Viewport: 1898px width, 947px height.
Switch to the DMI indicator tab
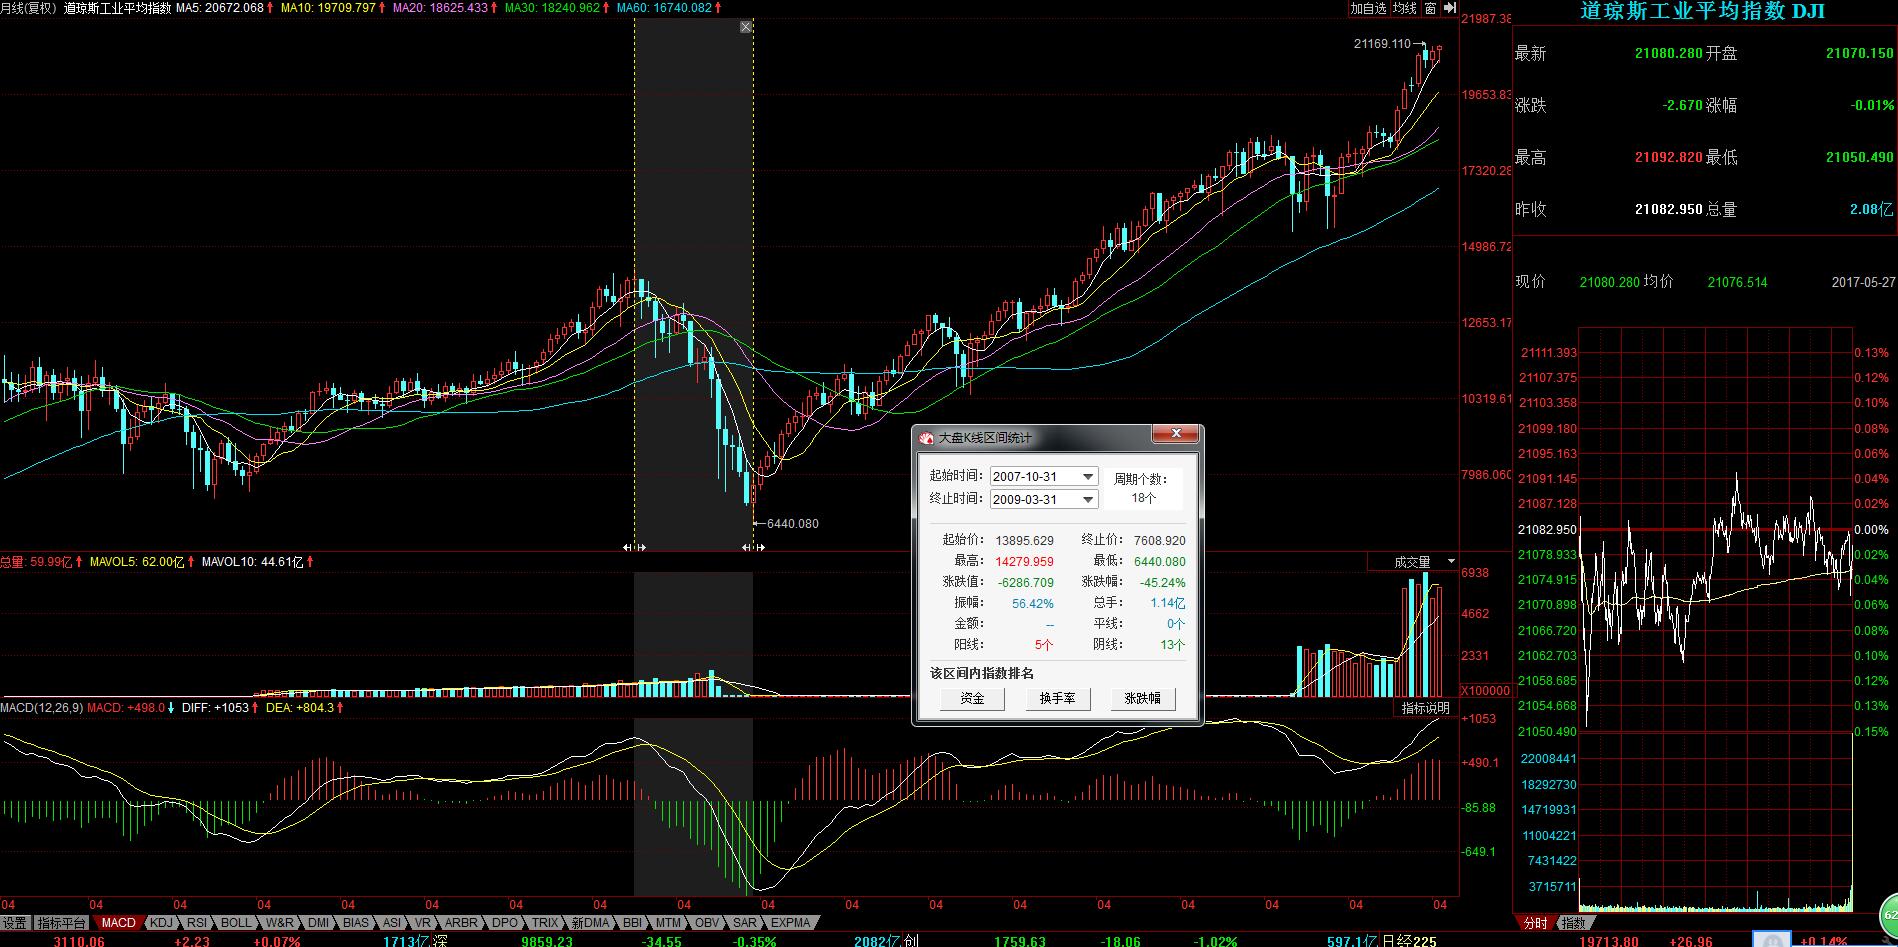pos(319,923)
